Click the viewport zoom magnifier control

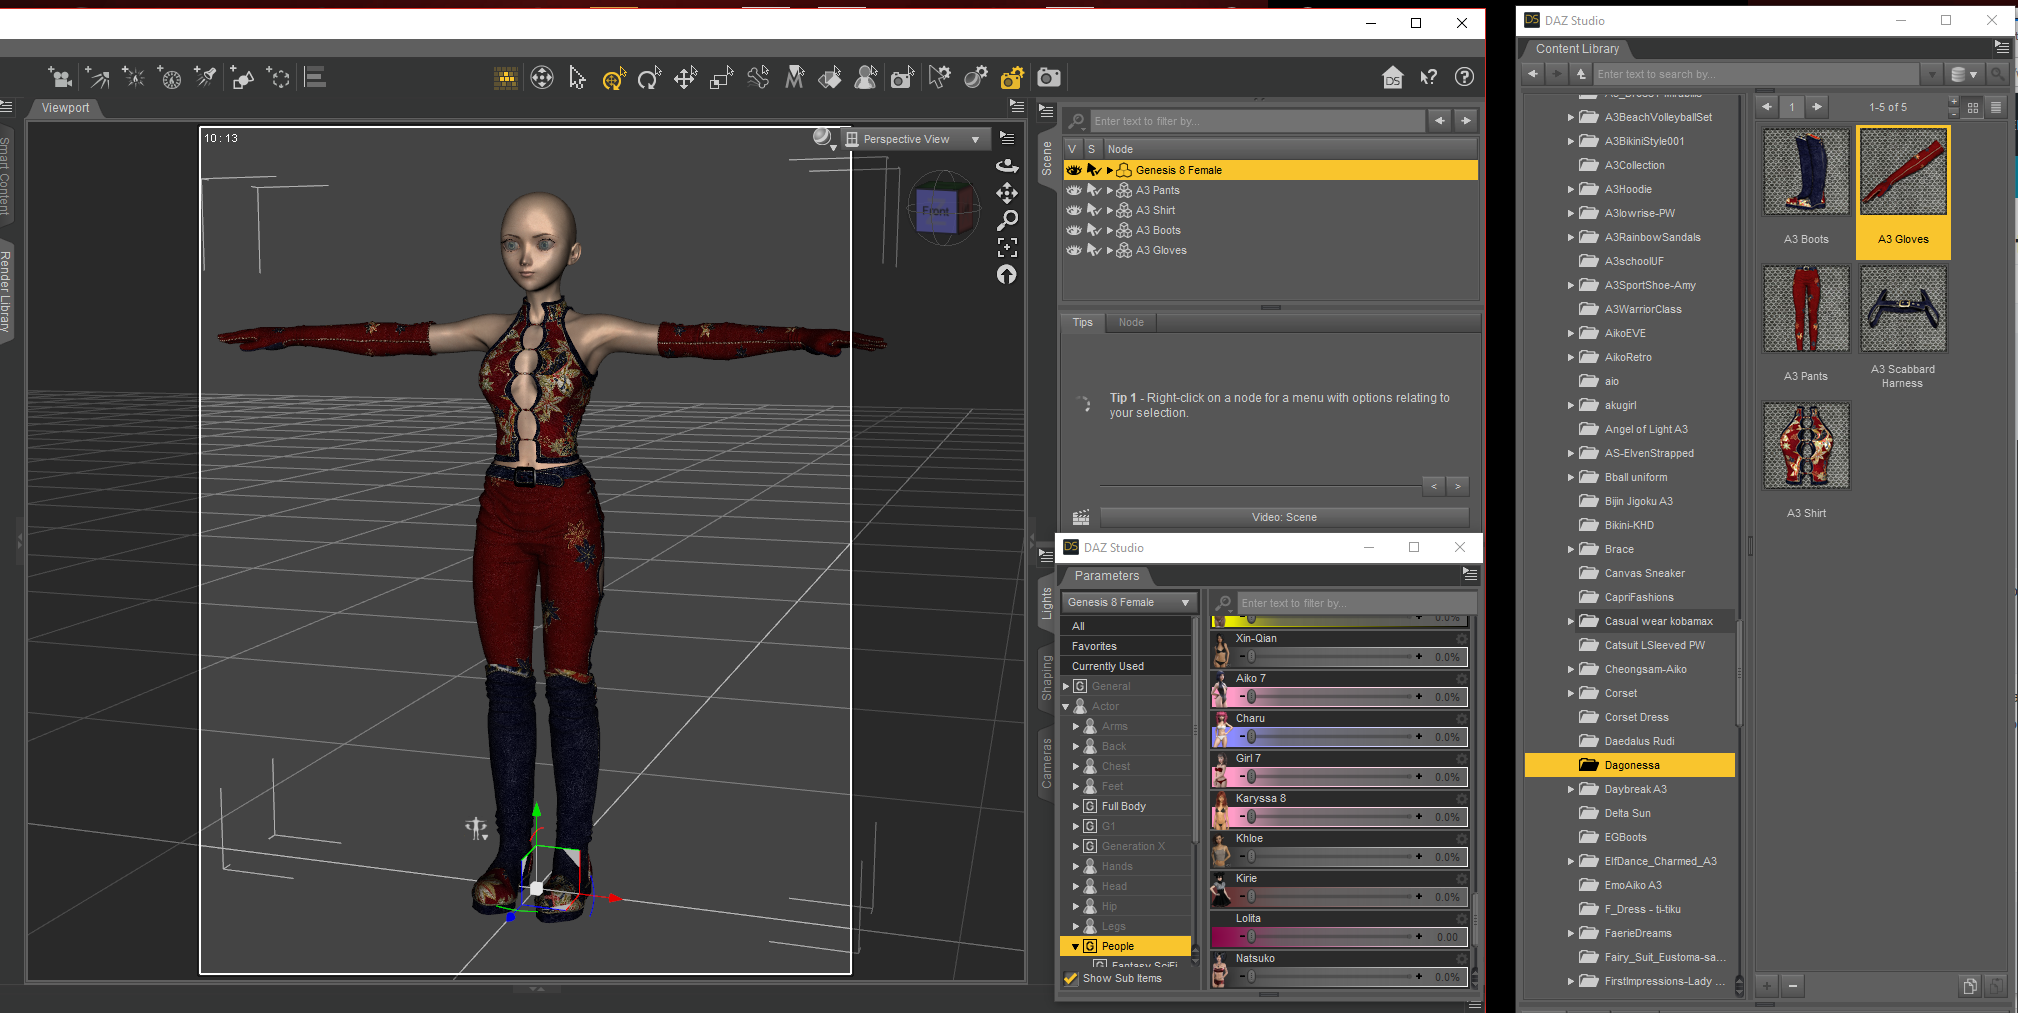(1007, 220)
